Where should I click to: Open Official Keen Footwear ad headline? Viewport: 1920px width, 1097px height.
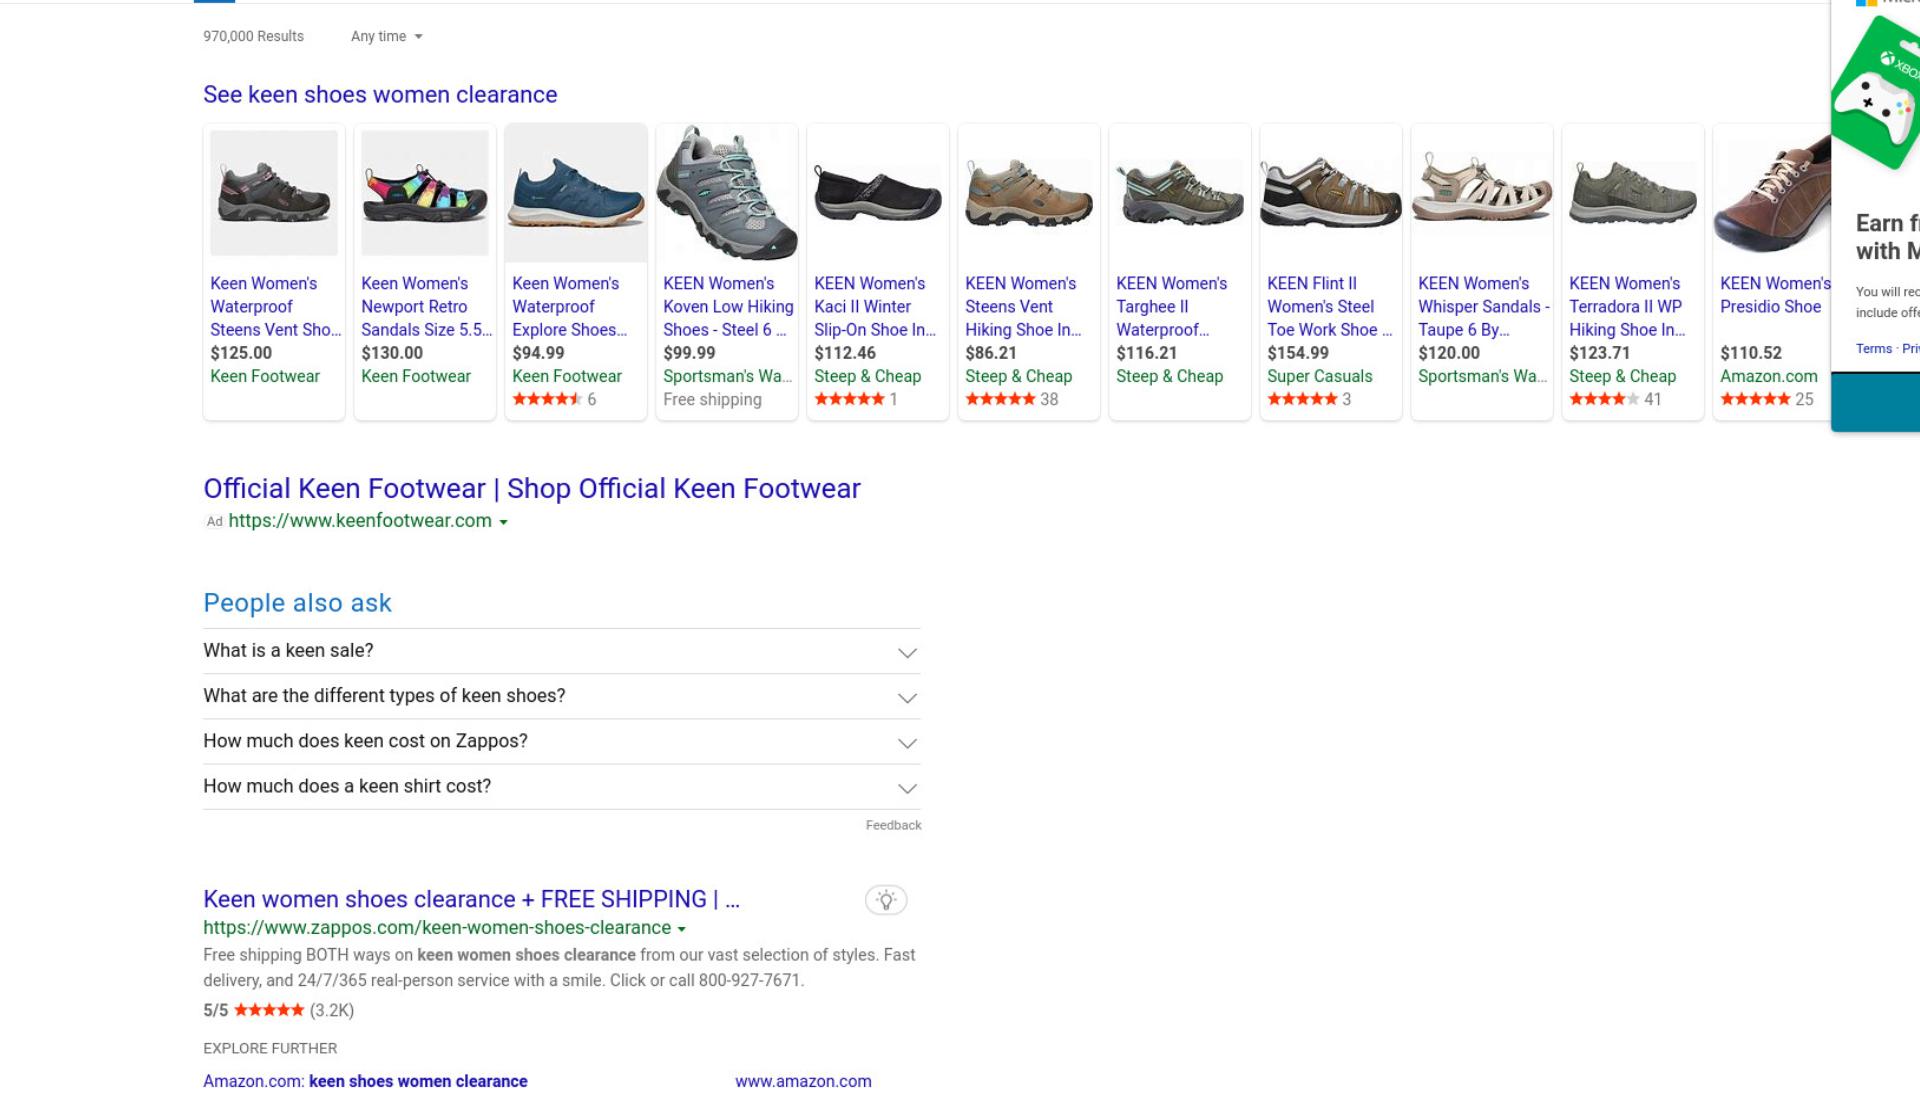tap(532, 488)
